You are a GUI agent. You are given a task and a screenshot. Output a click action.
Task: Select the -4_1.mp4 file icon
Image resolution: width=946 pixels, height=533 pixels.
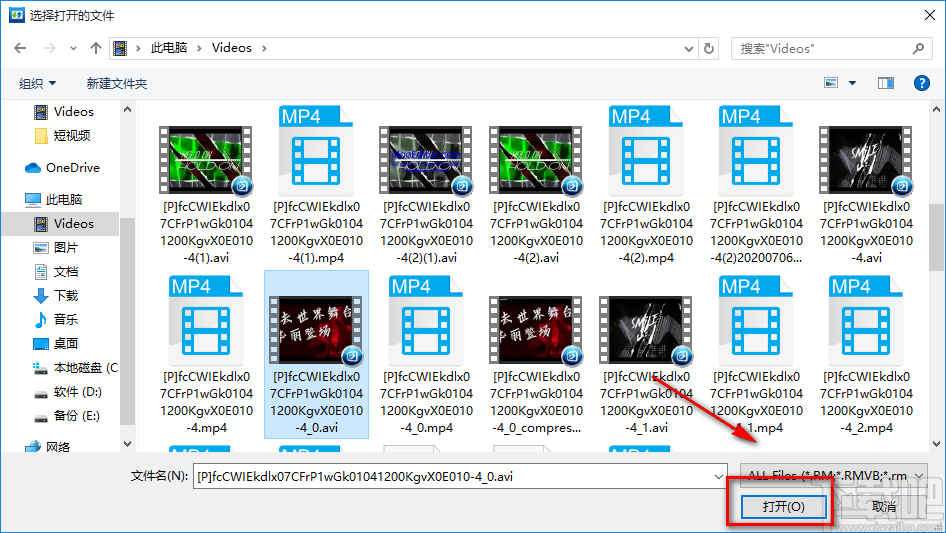(756, 320)
